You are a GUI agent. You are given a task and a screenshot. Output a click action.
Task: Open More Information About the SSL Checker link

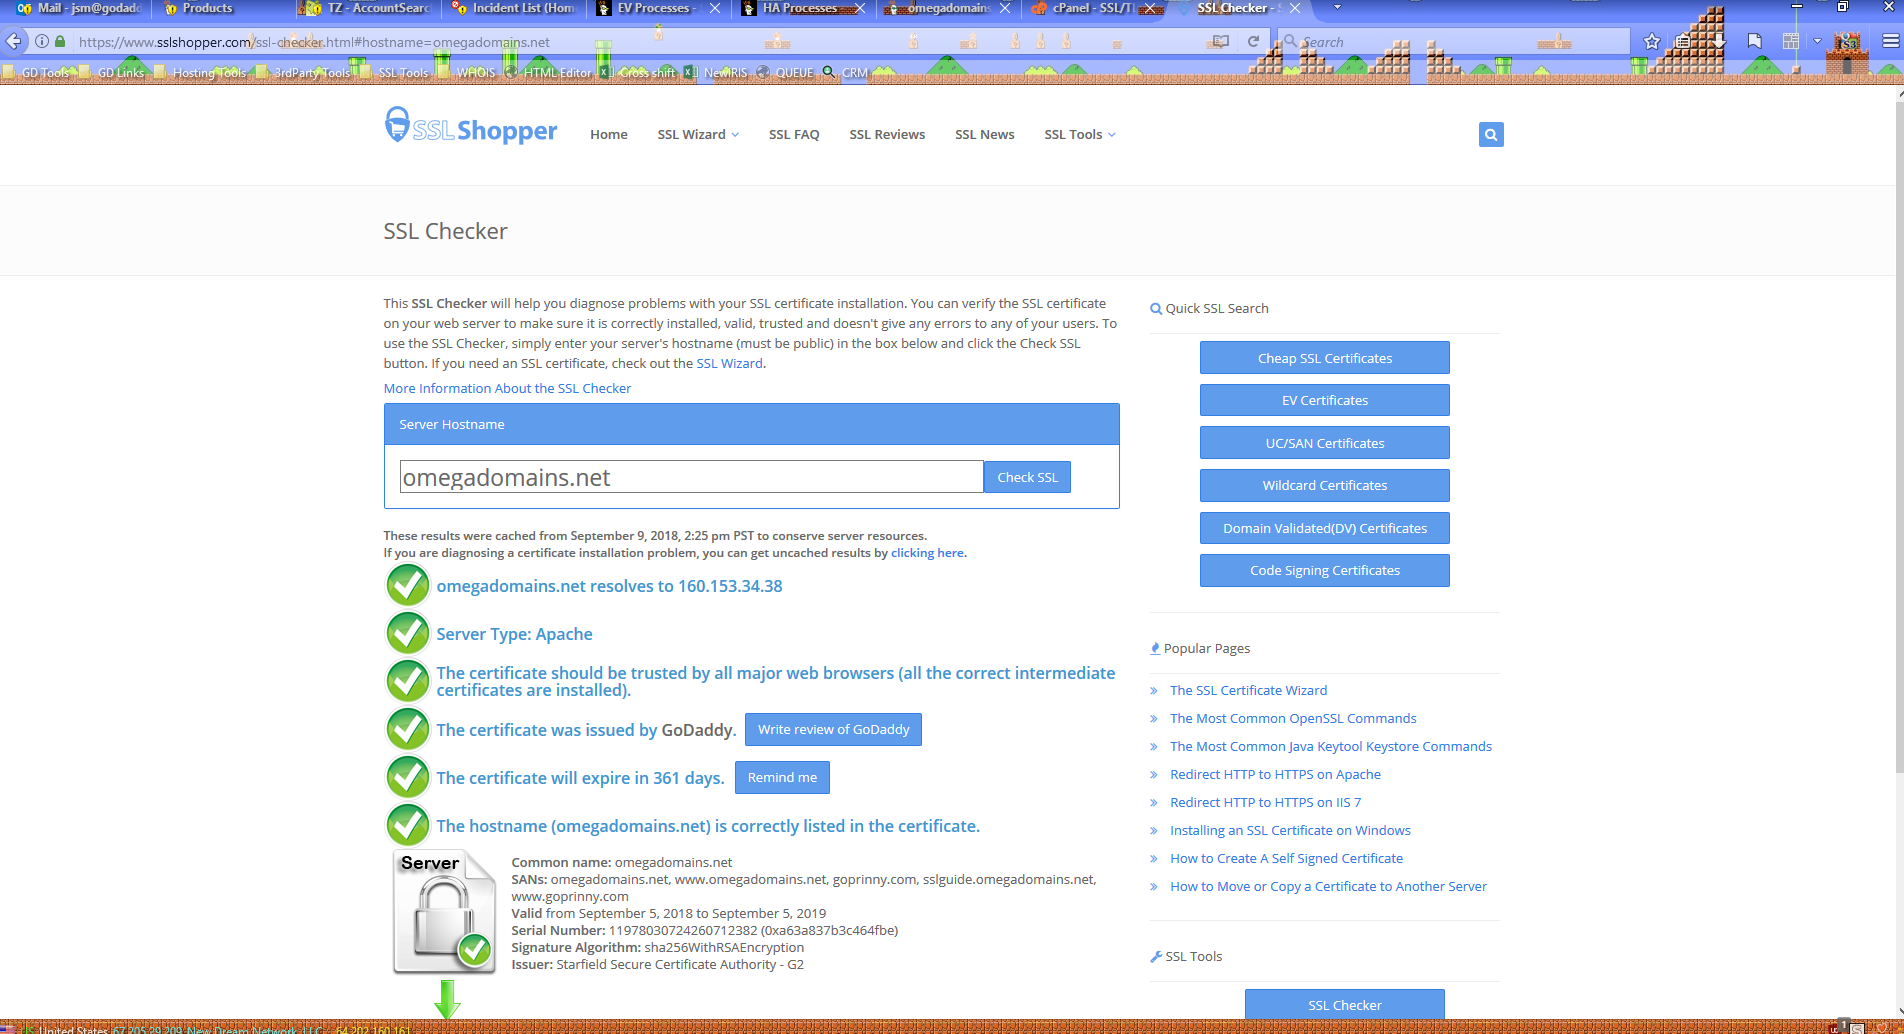click(x=507, y=388)
